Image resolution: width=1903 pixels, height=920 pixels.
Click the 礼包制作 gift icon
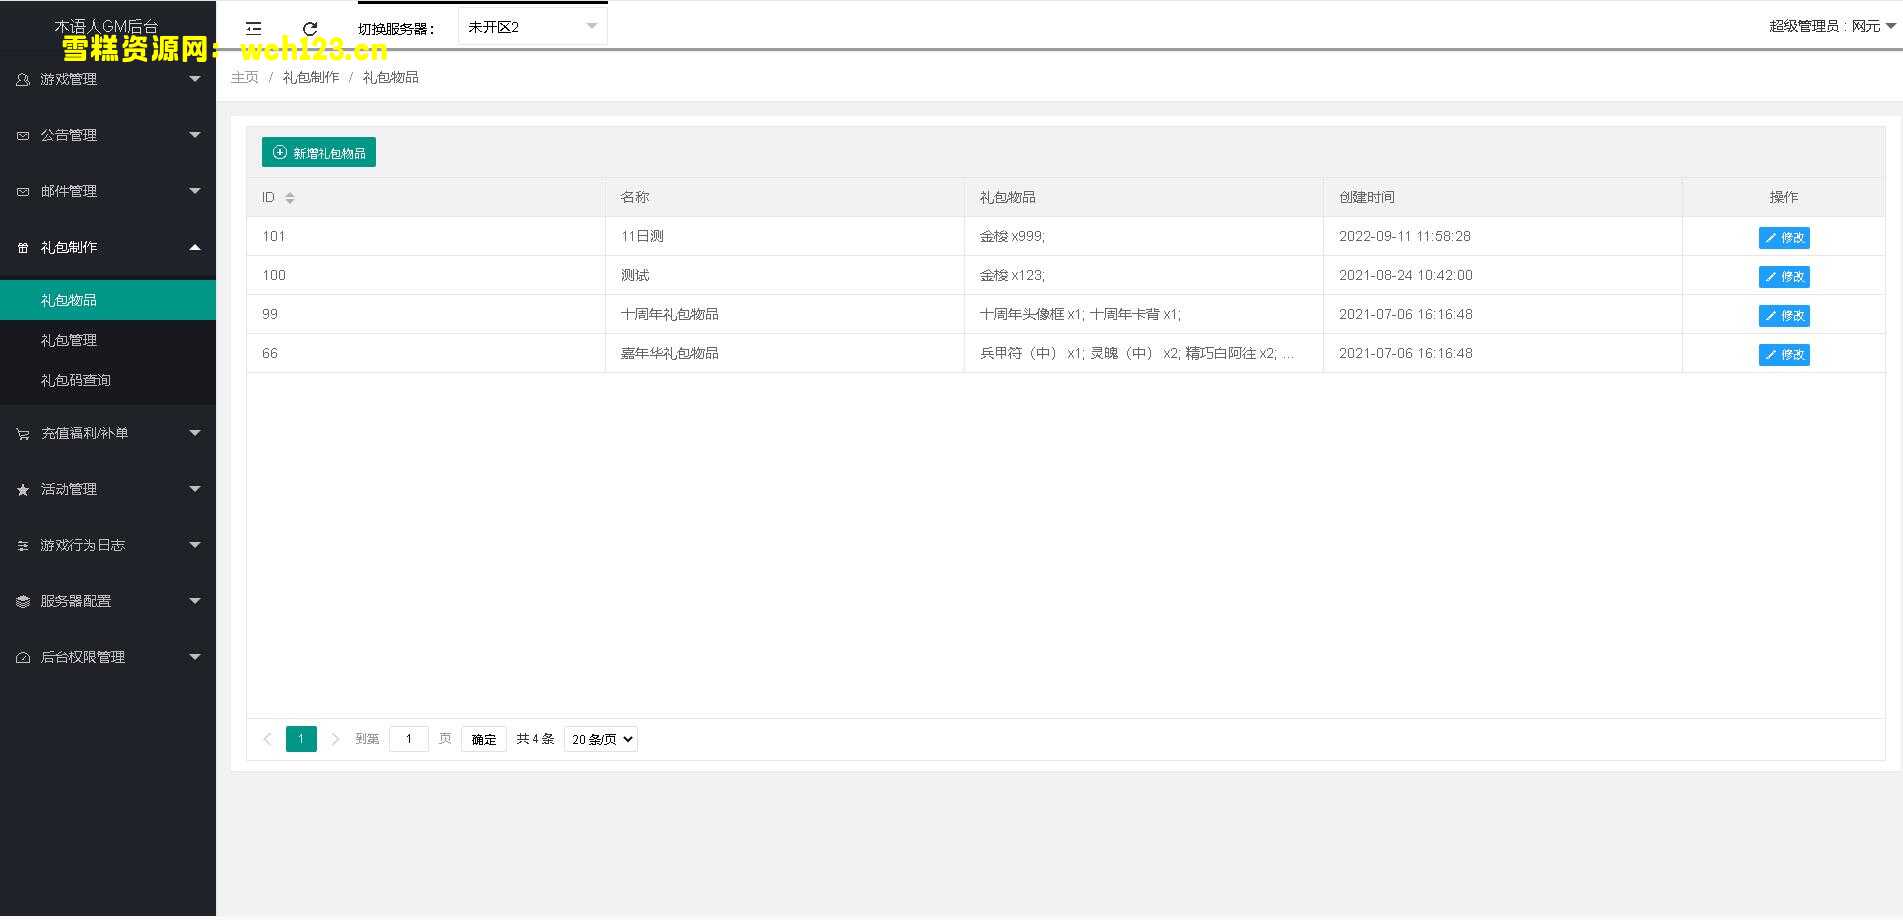coord(23,247)
